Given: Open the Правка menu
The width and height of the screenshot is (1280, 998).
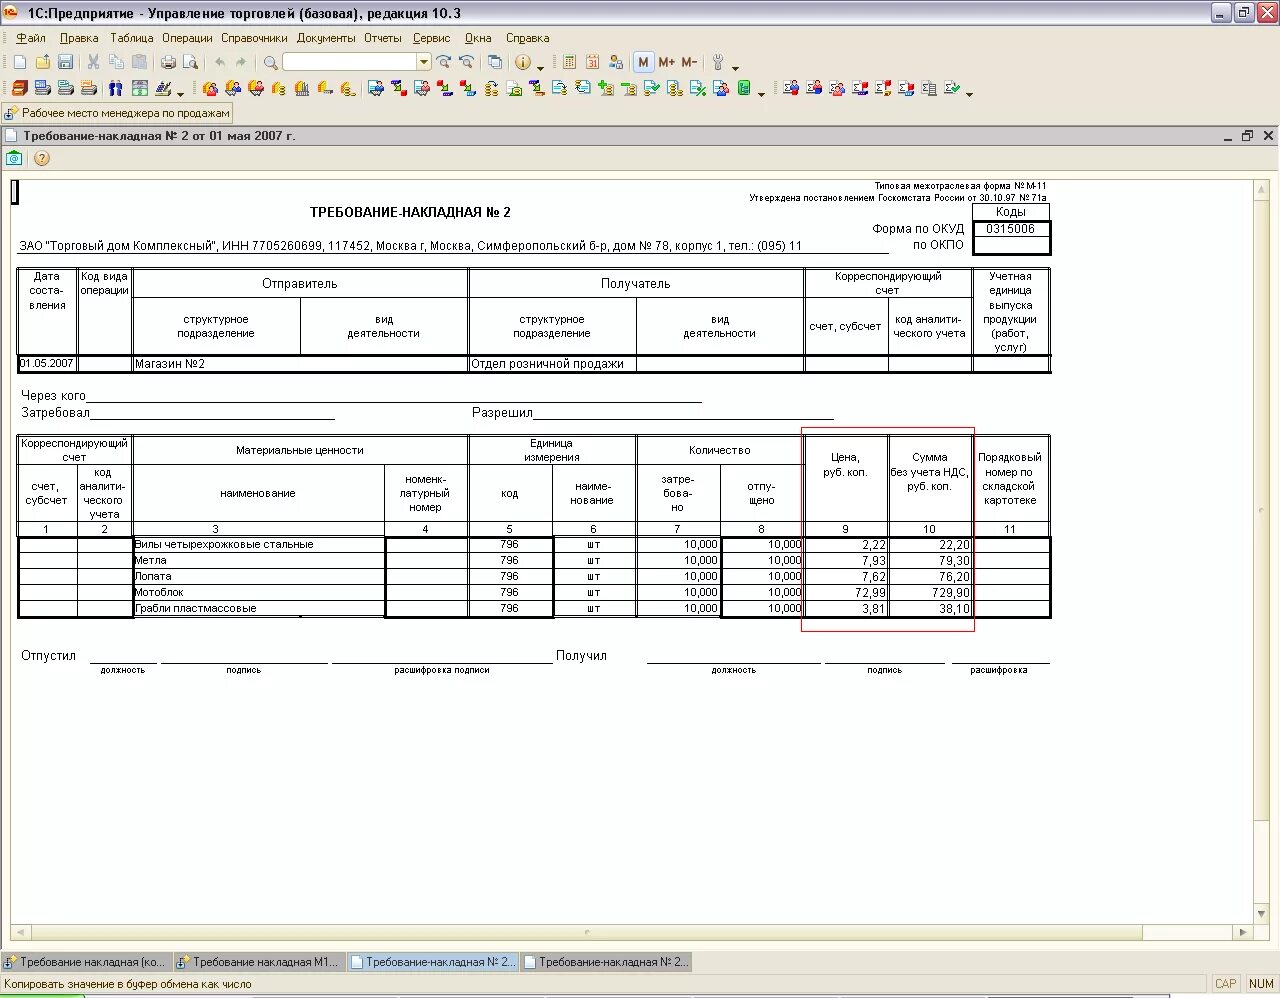Looking at the screenshot, I should click(x=79, y=38).
